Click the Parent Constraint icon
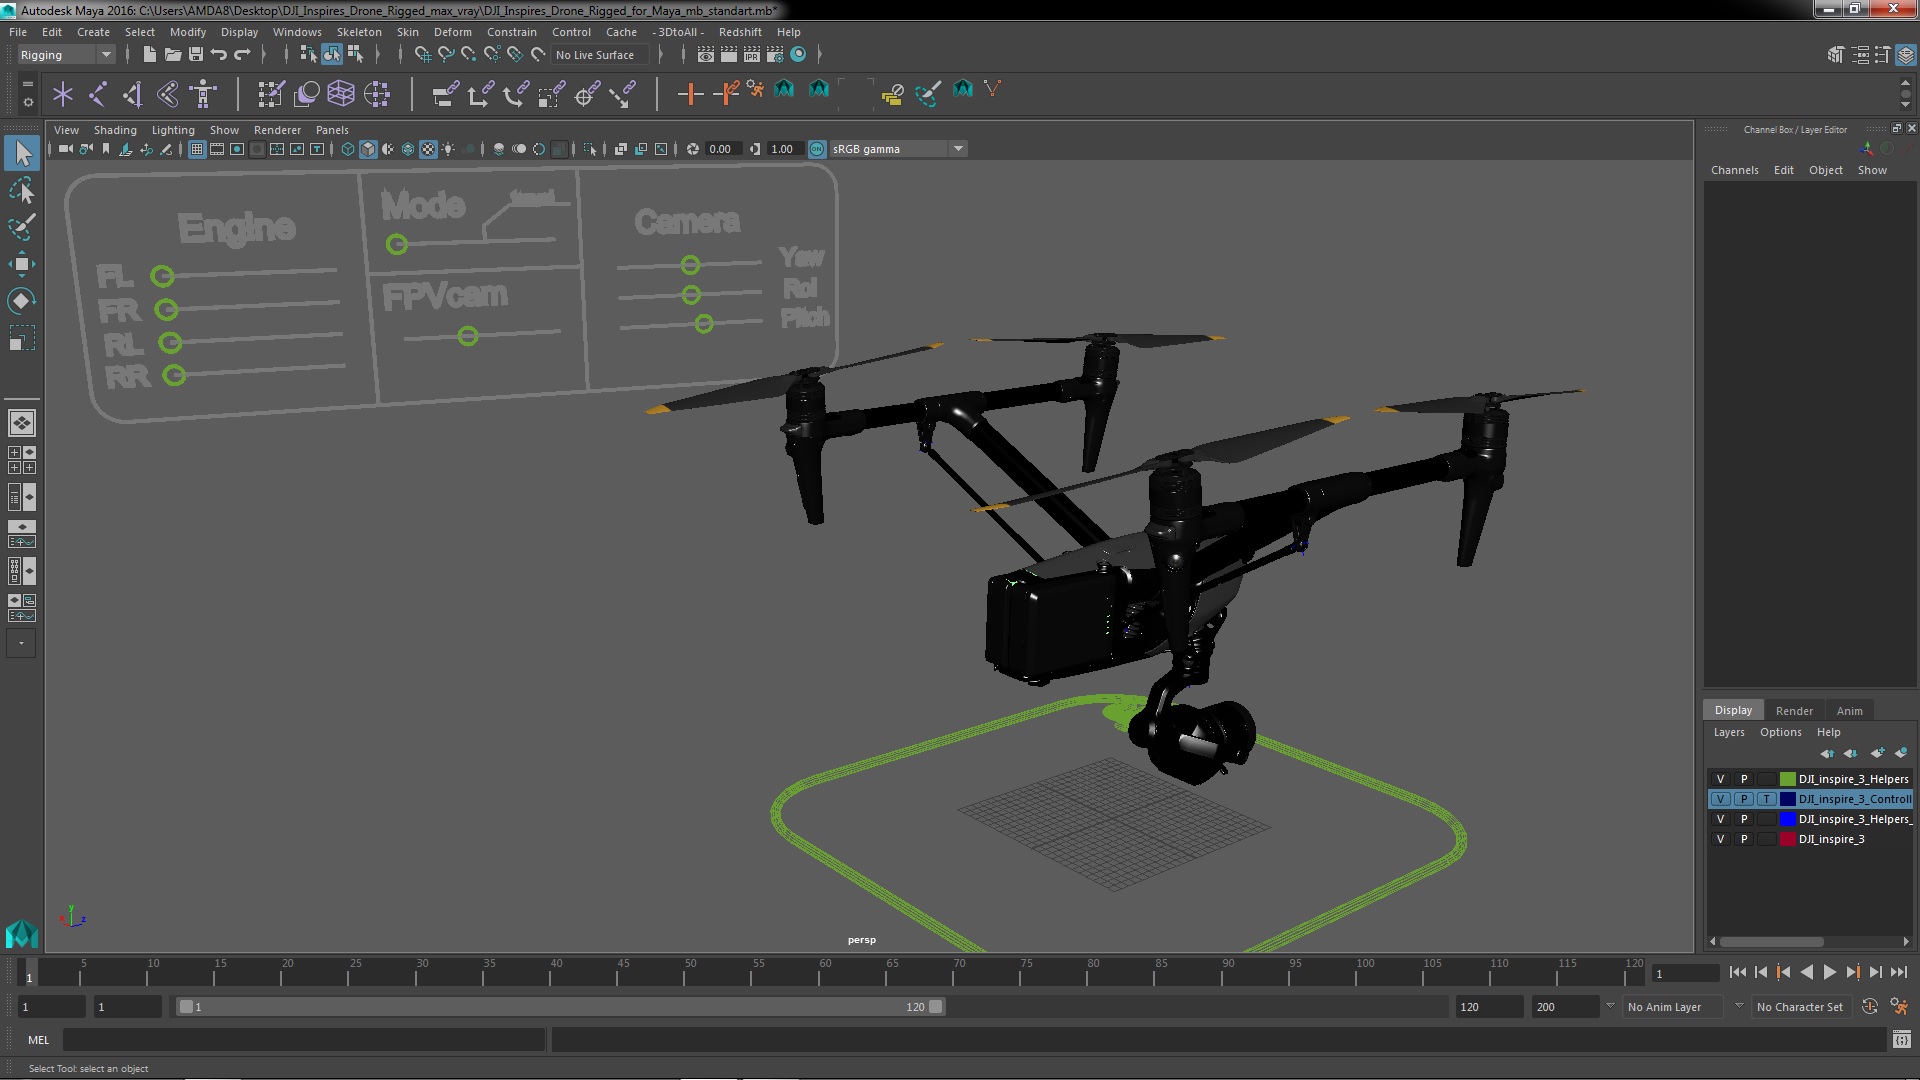1920x1080 pixels. (445, 94)
